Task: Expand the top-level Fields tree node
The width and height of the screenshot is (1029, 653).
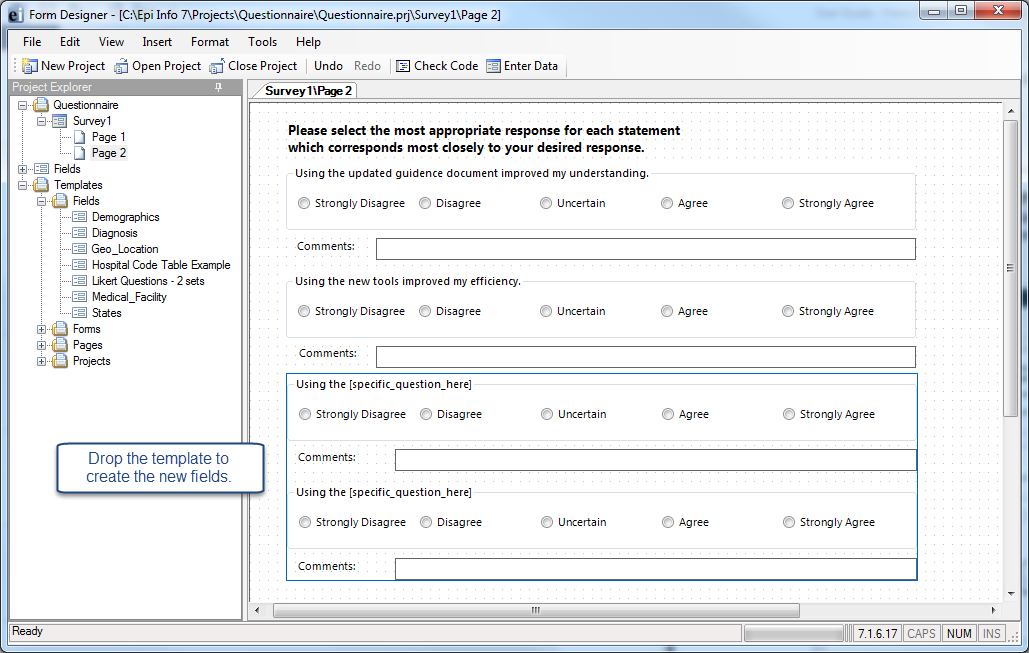Action: 22,169
